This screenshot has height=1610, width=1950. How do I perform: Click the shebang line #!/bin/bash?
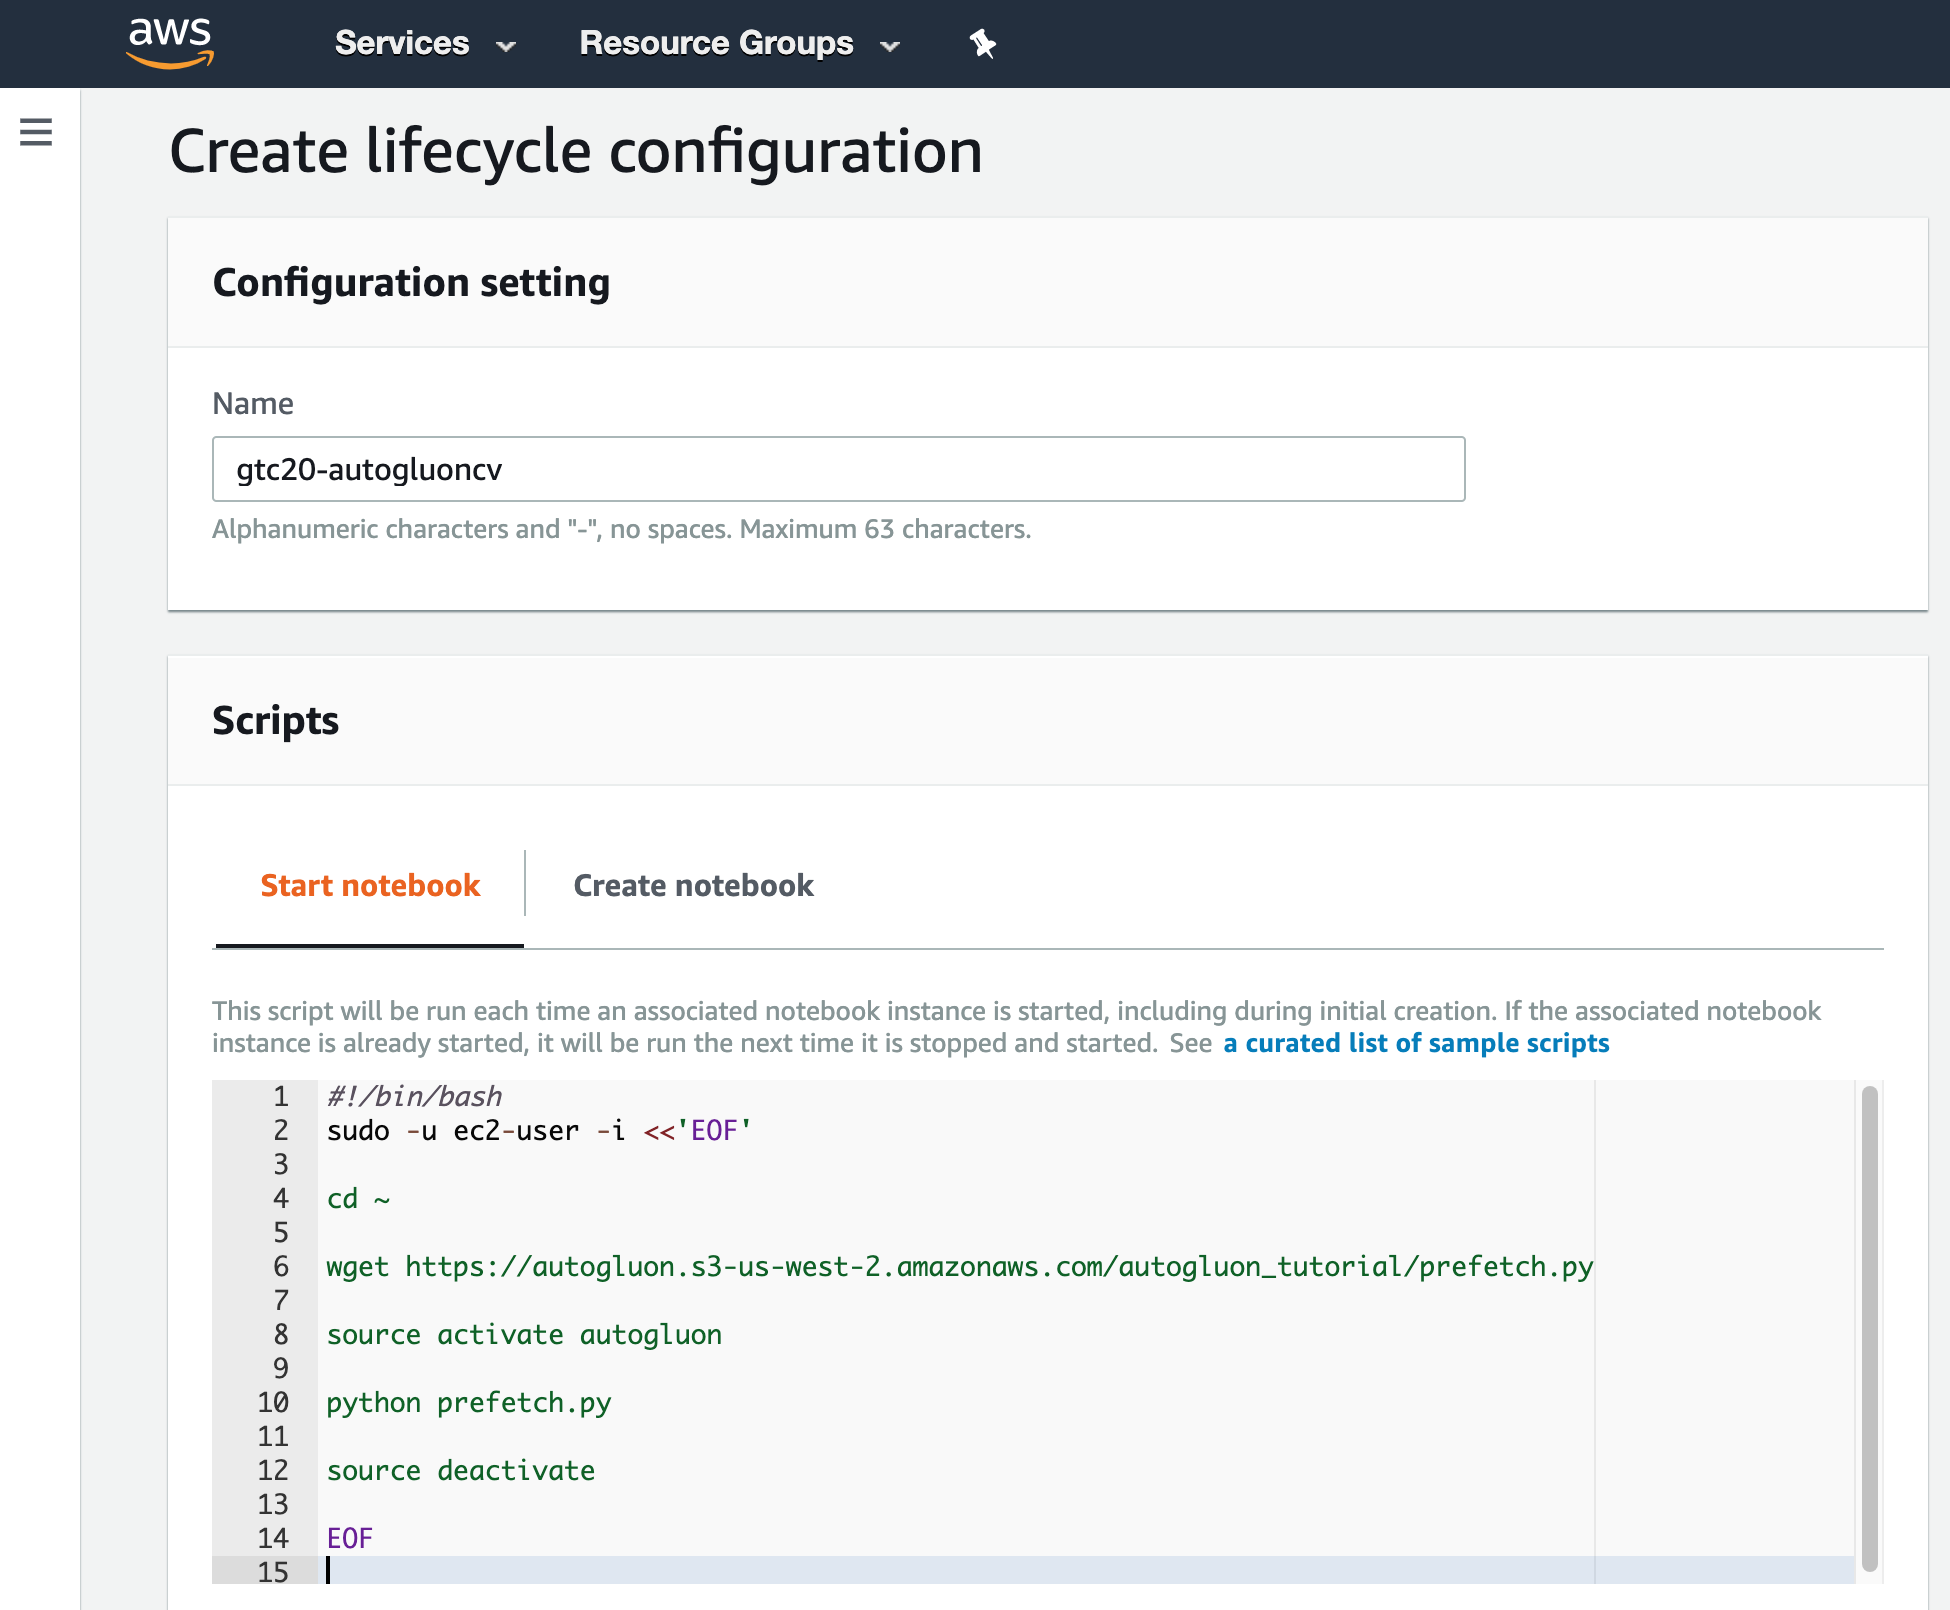coord(414,1097)
